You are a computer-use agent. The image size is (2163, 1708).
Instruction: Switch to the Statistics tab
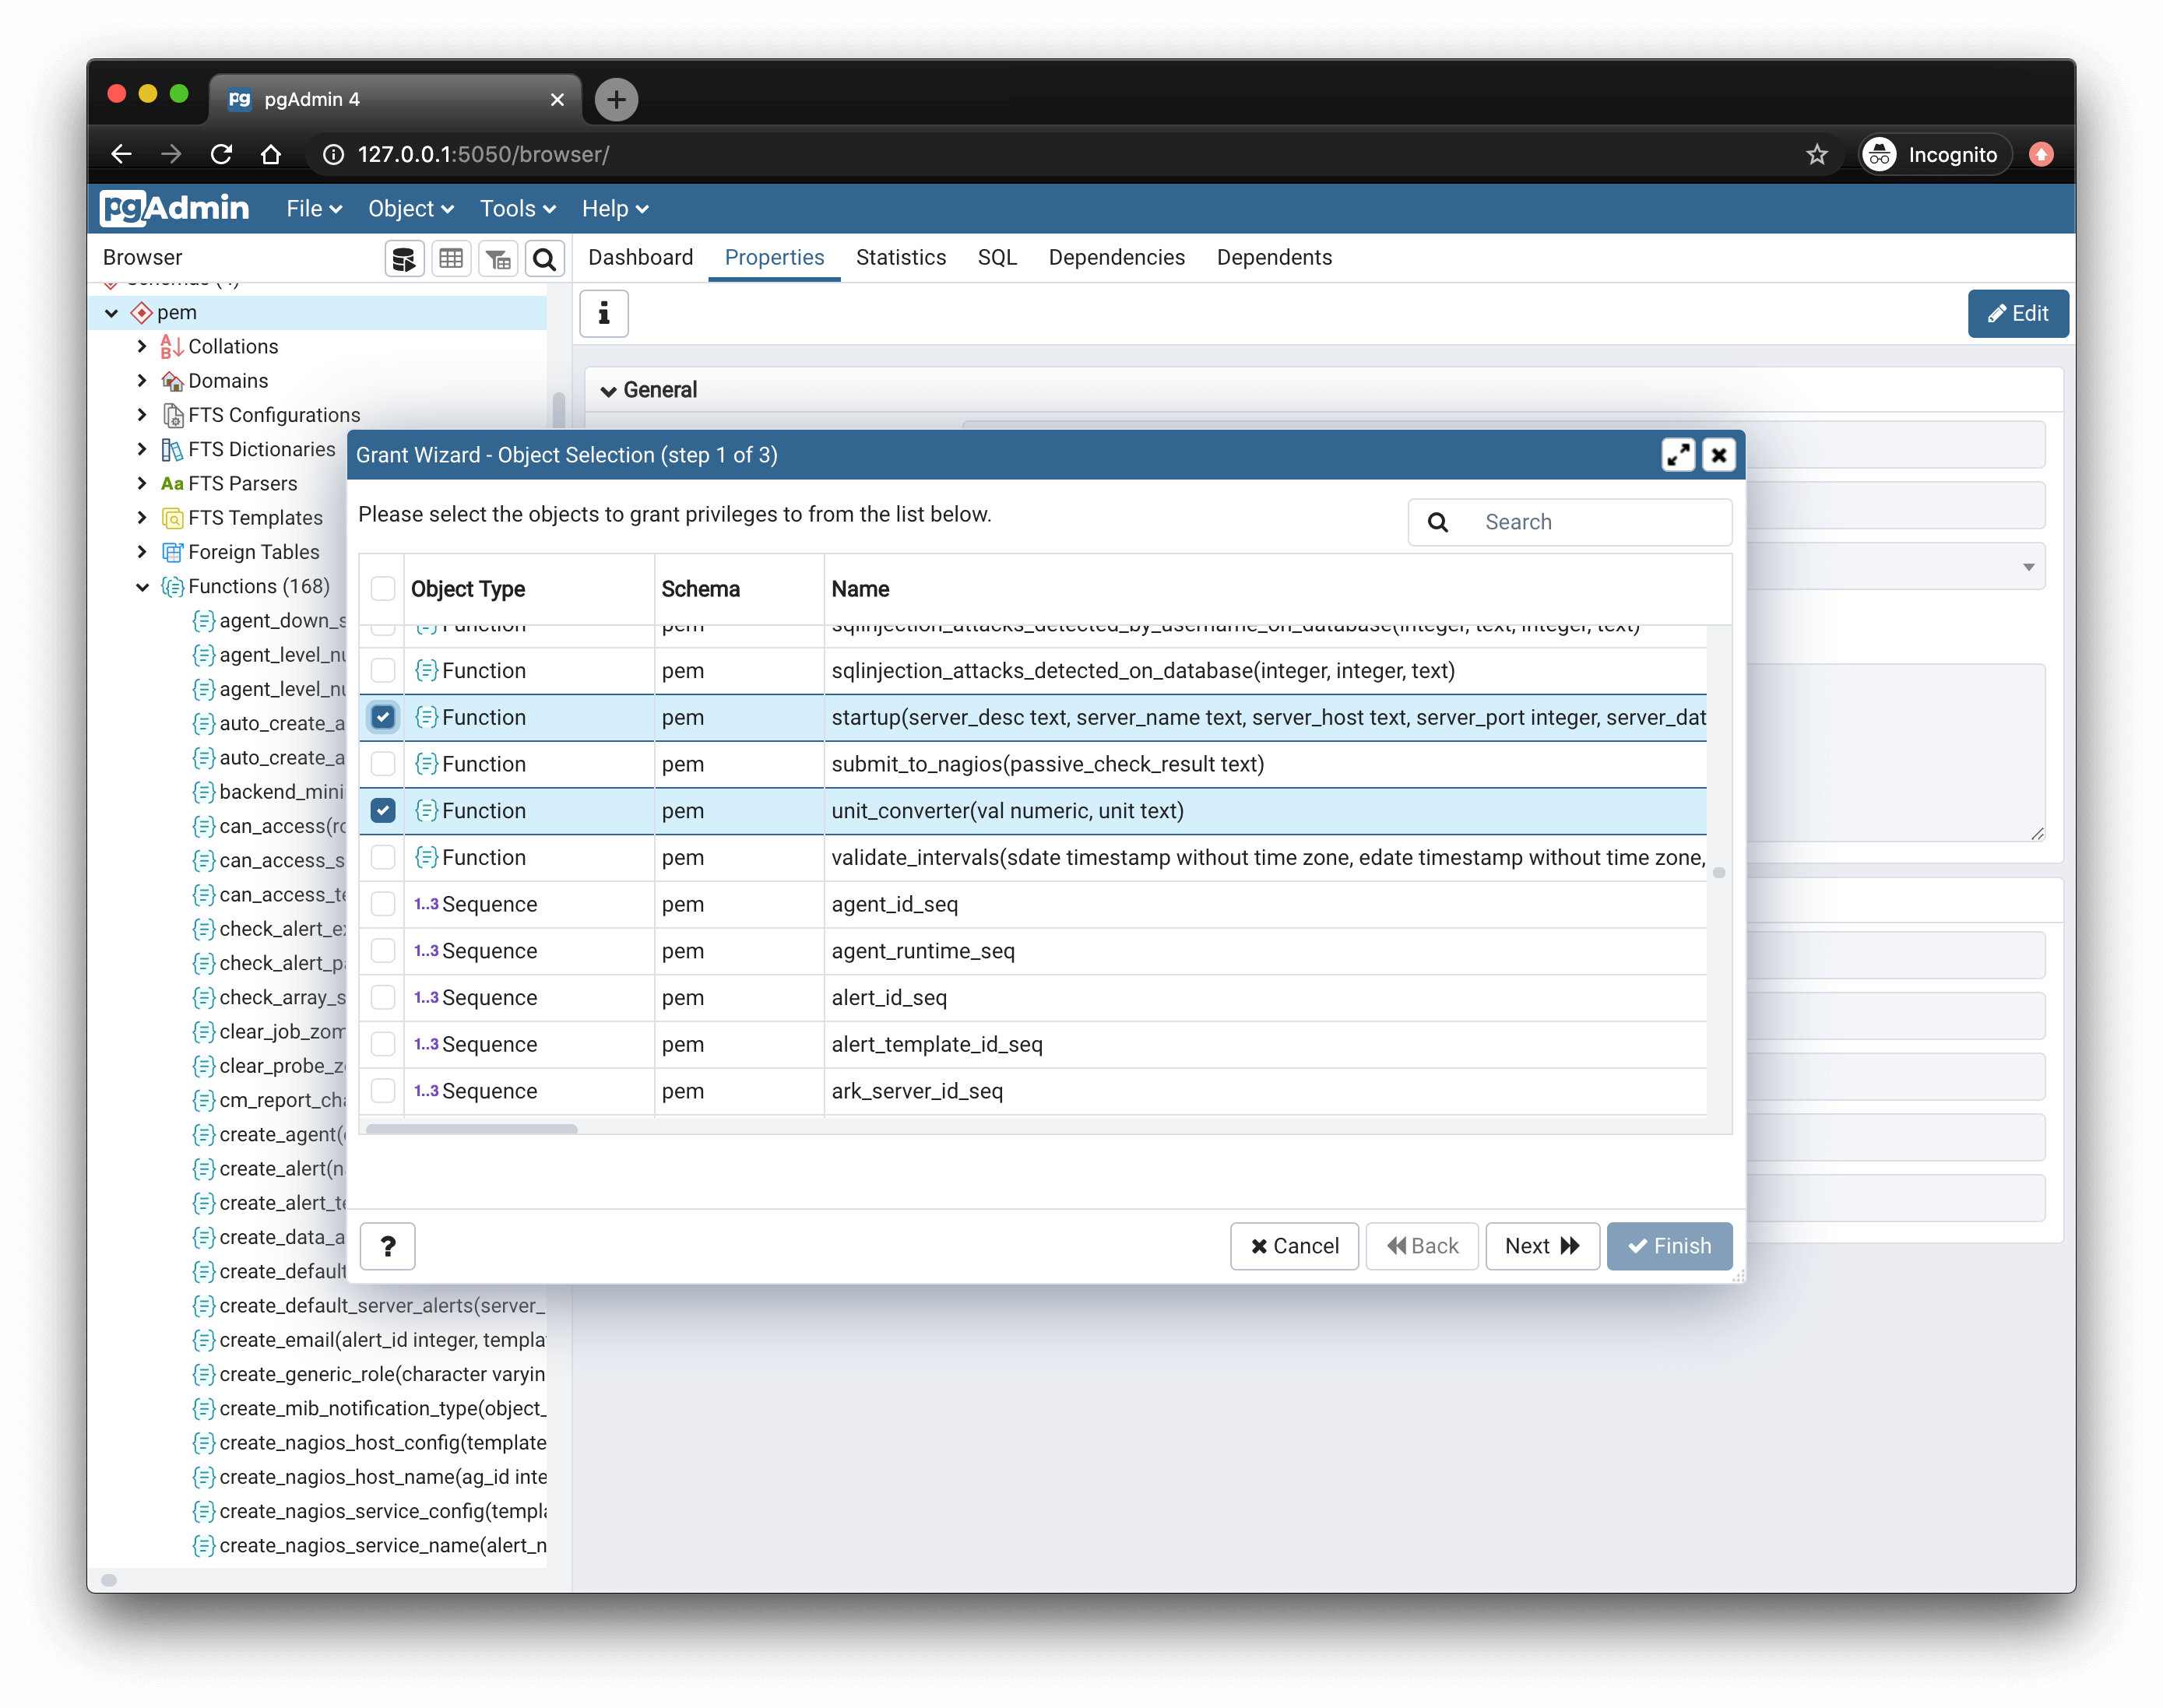[901, 257]
